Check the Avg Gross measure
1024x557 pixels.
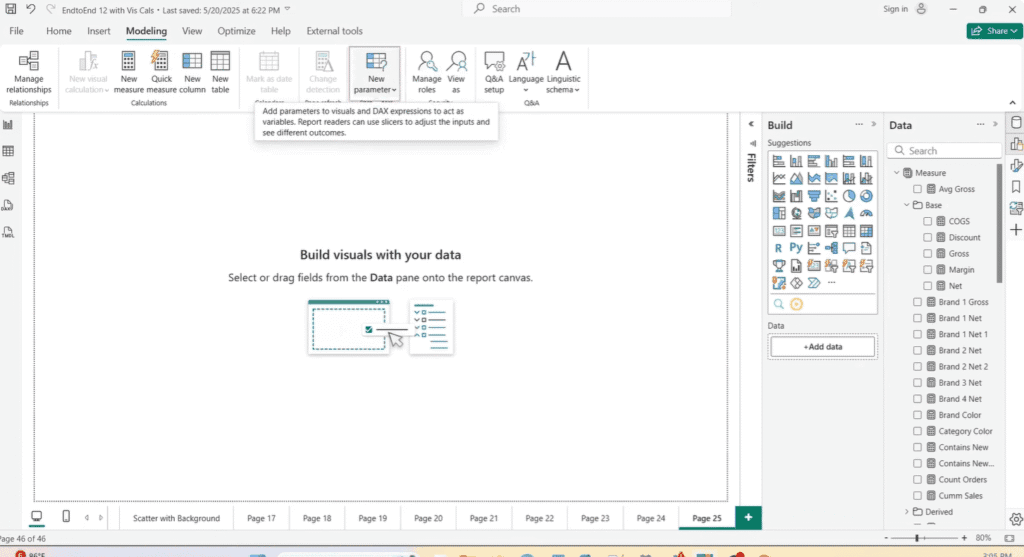pos(918,189)
